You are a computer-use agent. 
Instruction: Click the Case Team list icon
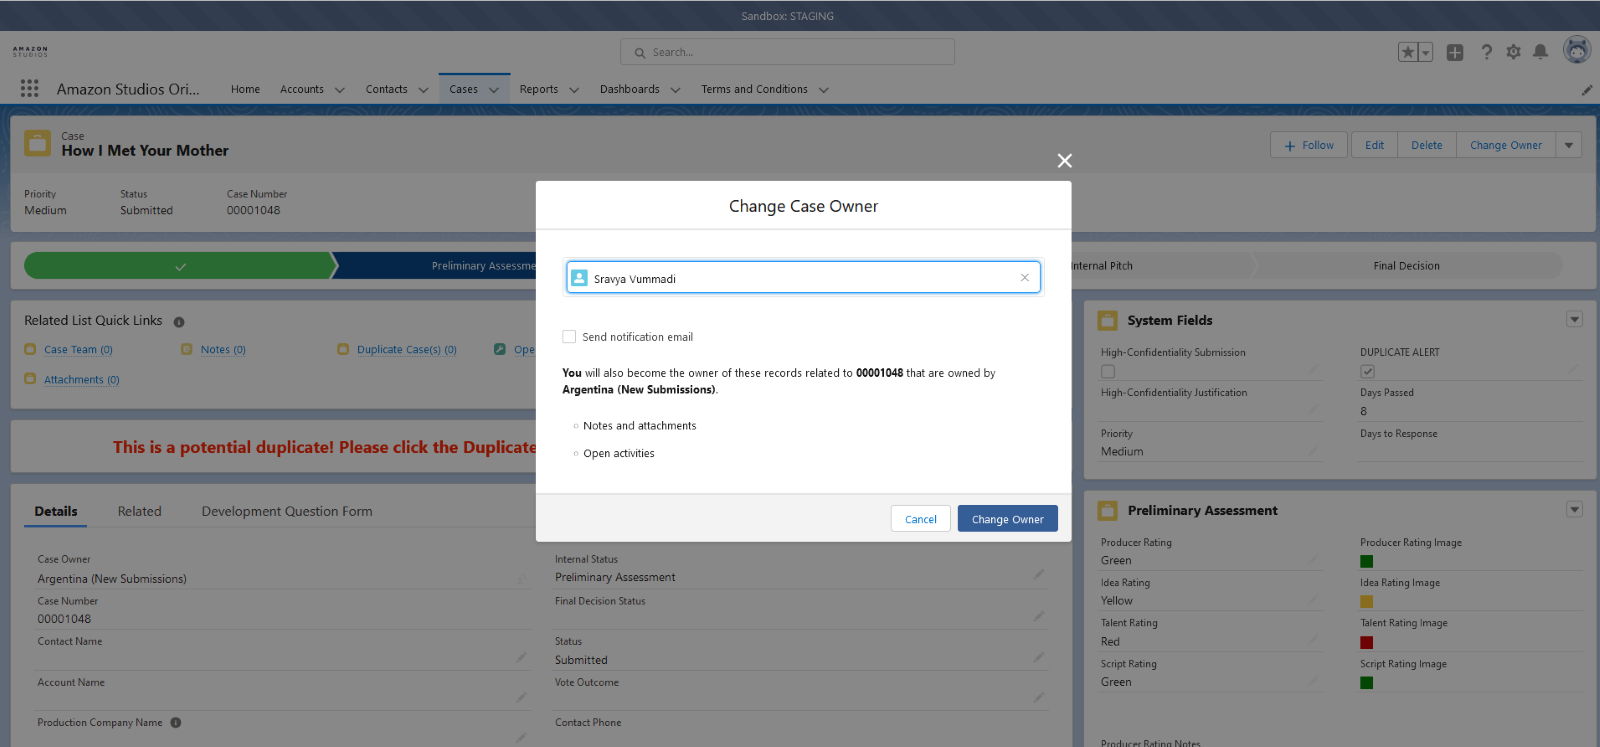point(30,349)
